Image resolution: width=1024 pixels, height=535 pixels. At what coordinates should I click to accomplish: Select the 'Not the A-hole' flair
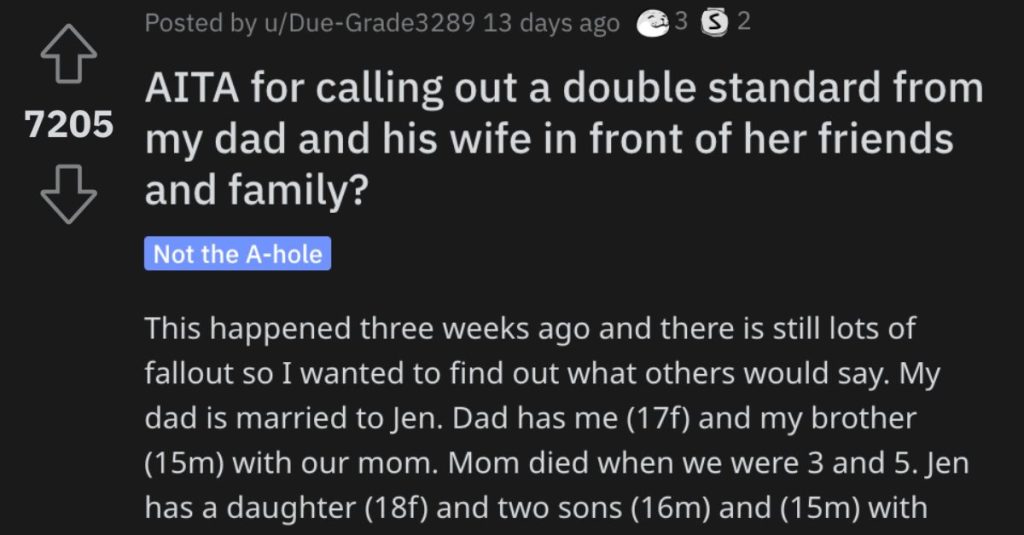click(x=238, y=253)
